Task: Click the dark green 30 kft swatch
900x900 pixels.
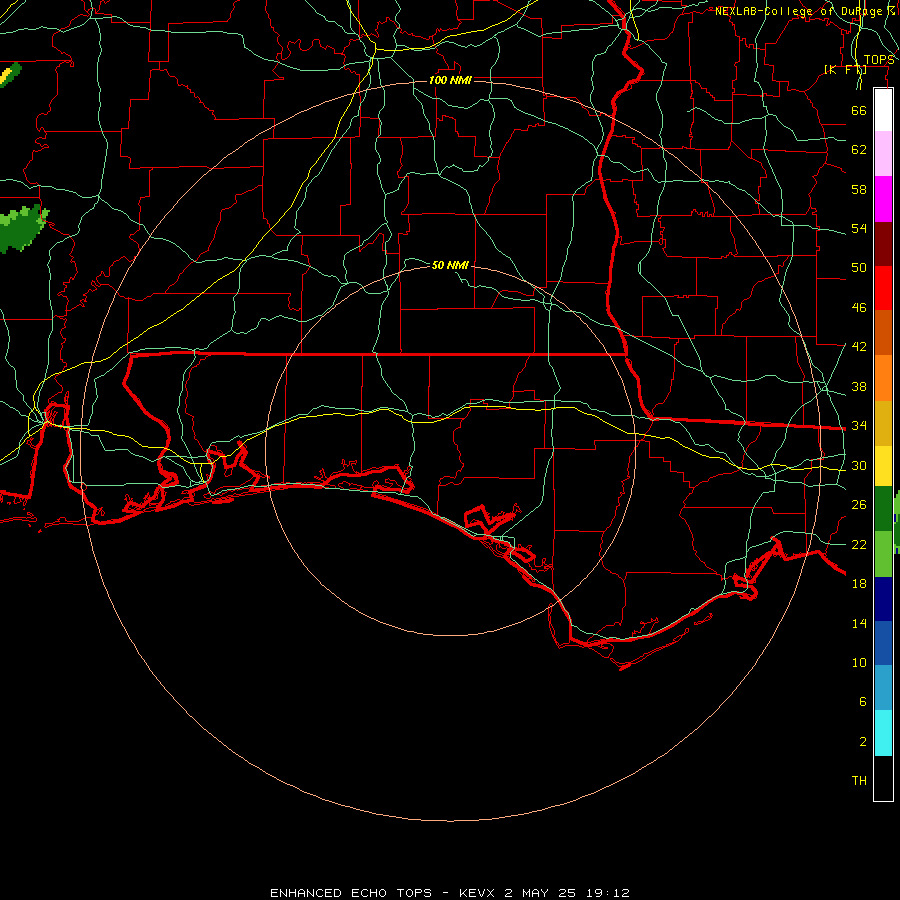Action: 883,509
